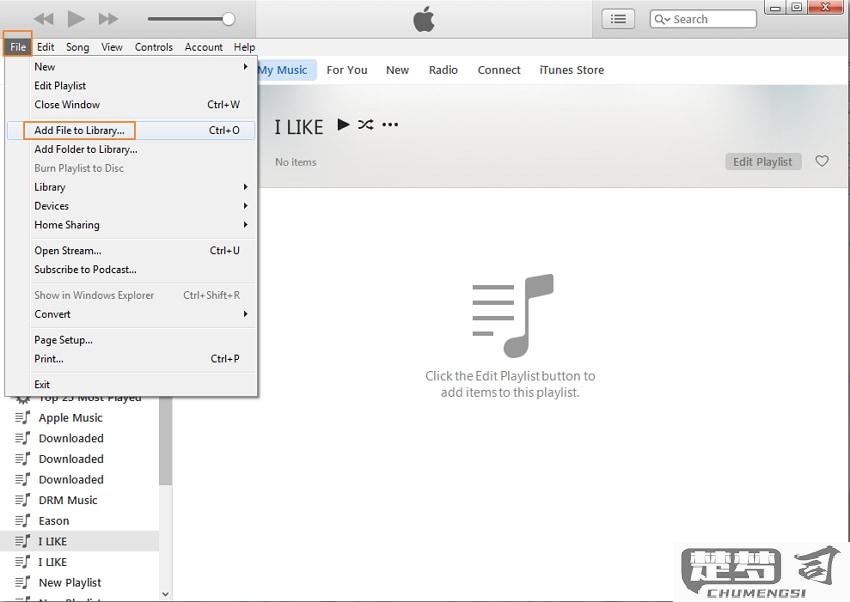Choose Edit Playlist in the File menu
The width and height of the screenshot is (850, 602).
[x=131, y=86]
